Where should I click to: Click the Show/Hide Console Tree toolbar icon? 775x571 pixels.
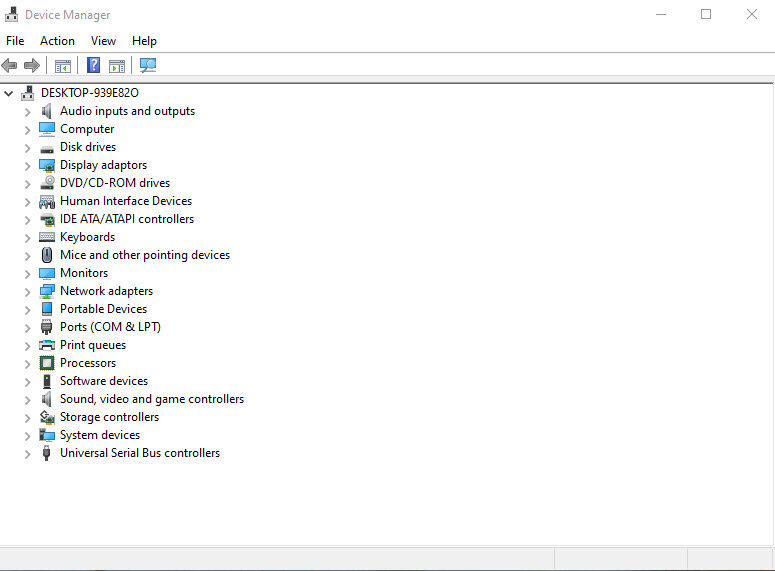point(63,66)
